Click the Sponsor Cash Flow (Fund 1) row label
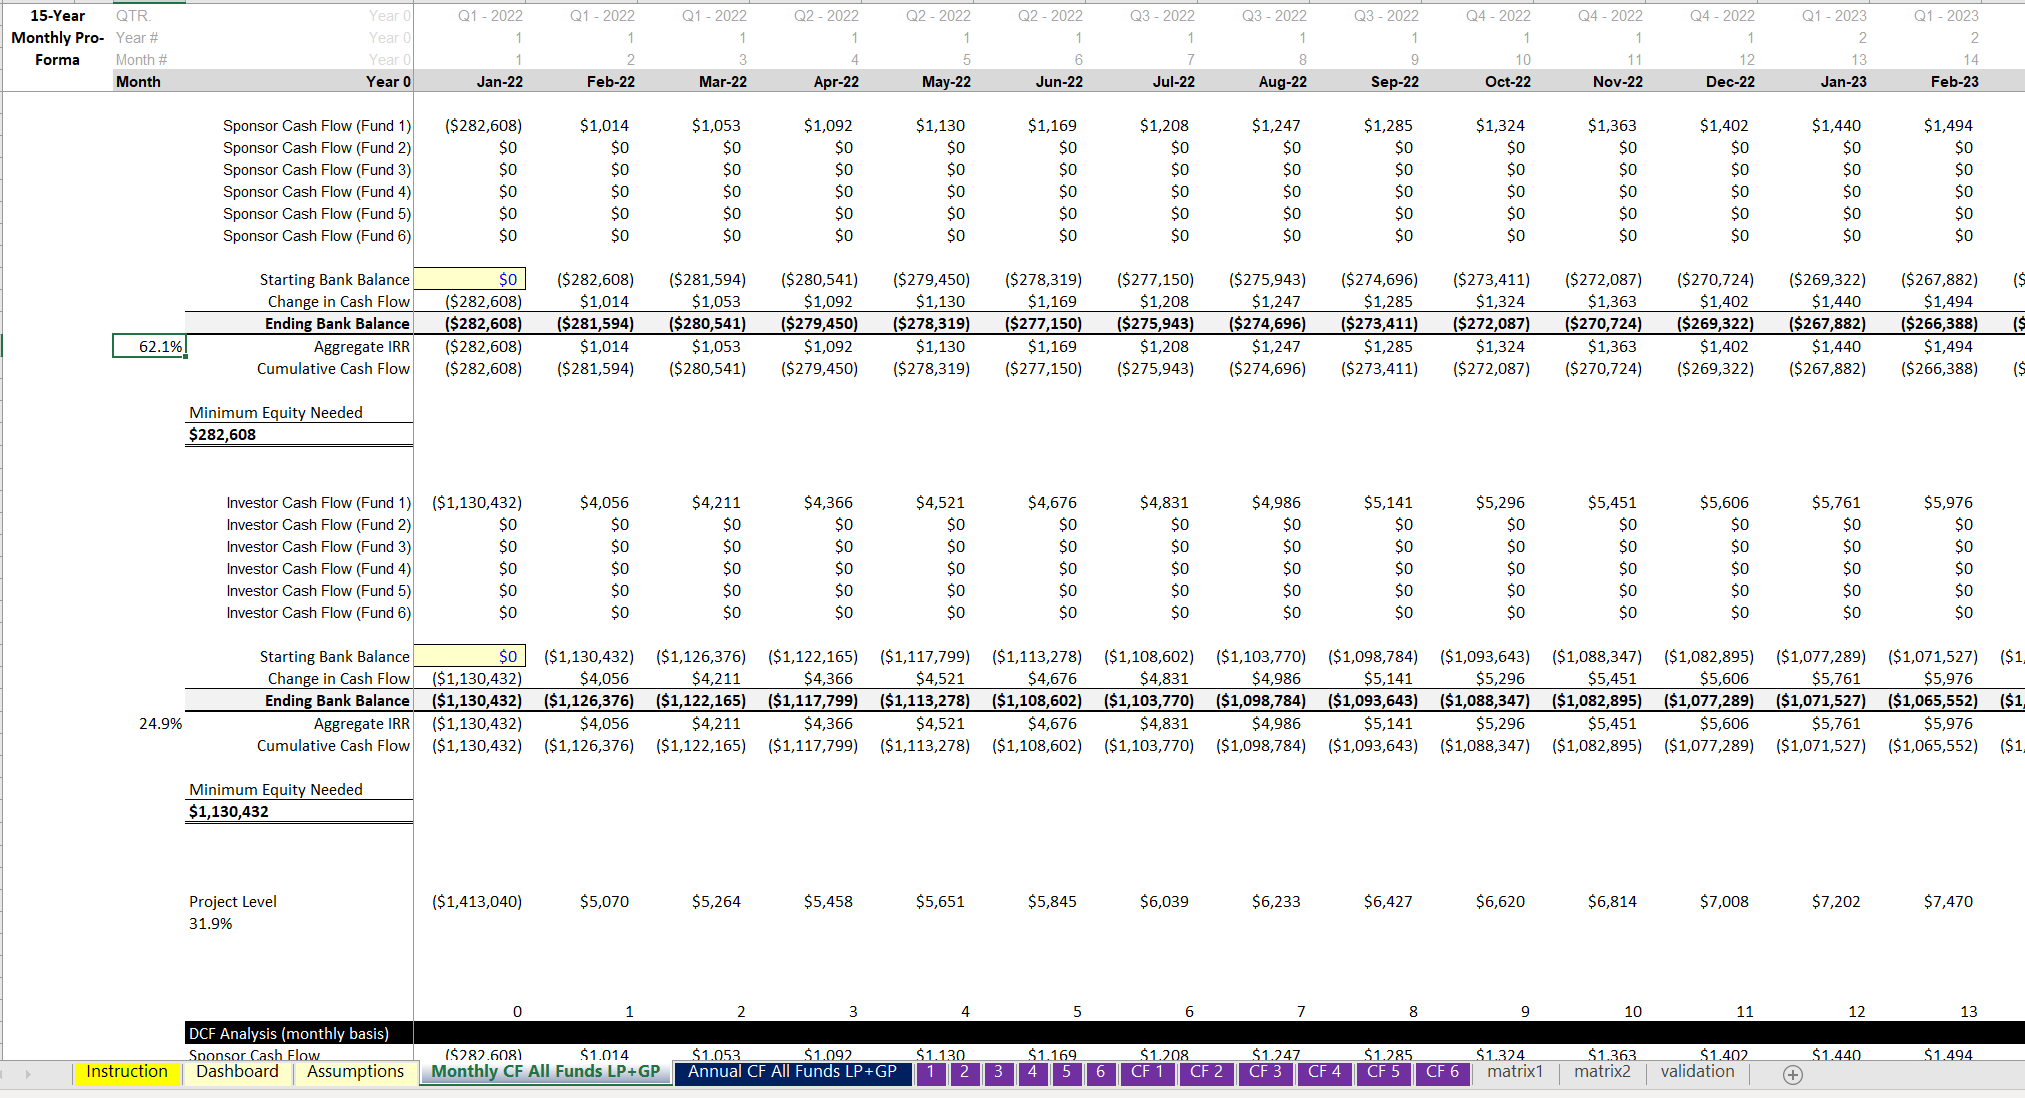The height and width of the screenshot is (1098, 2025). coord(316,125)
